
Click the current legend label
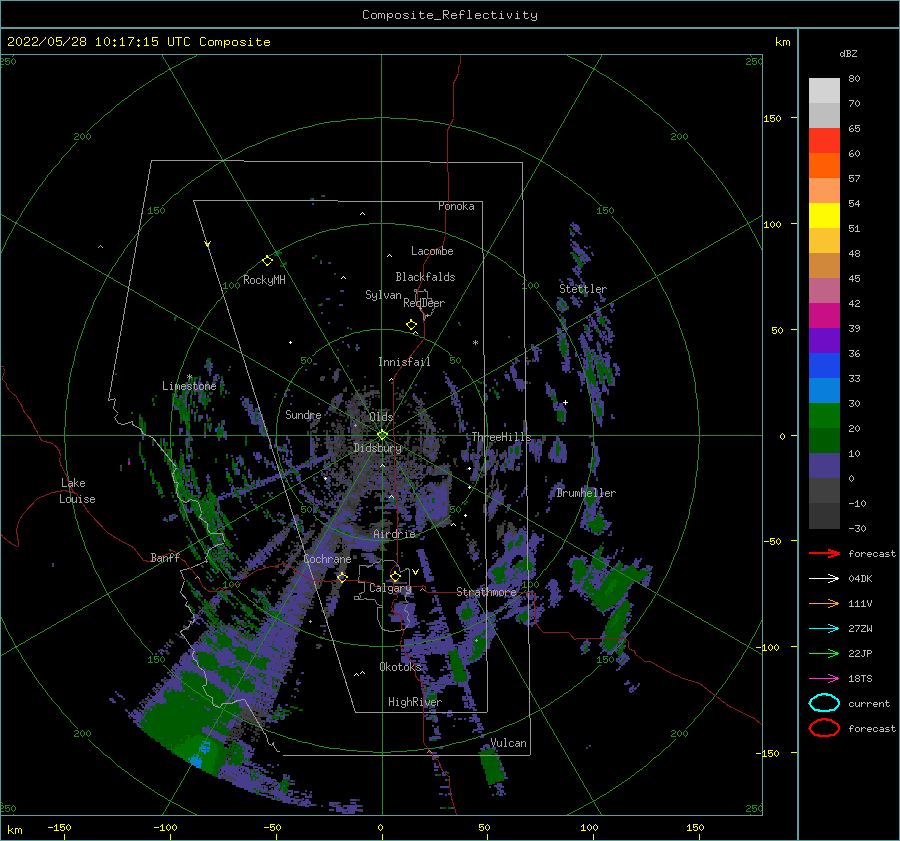[869, 703]
